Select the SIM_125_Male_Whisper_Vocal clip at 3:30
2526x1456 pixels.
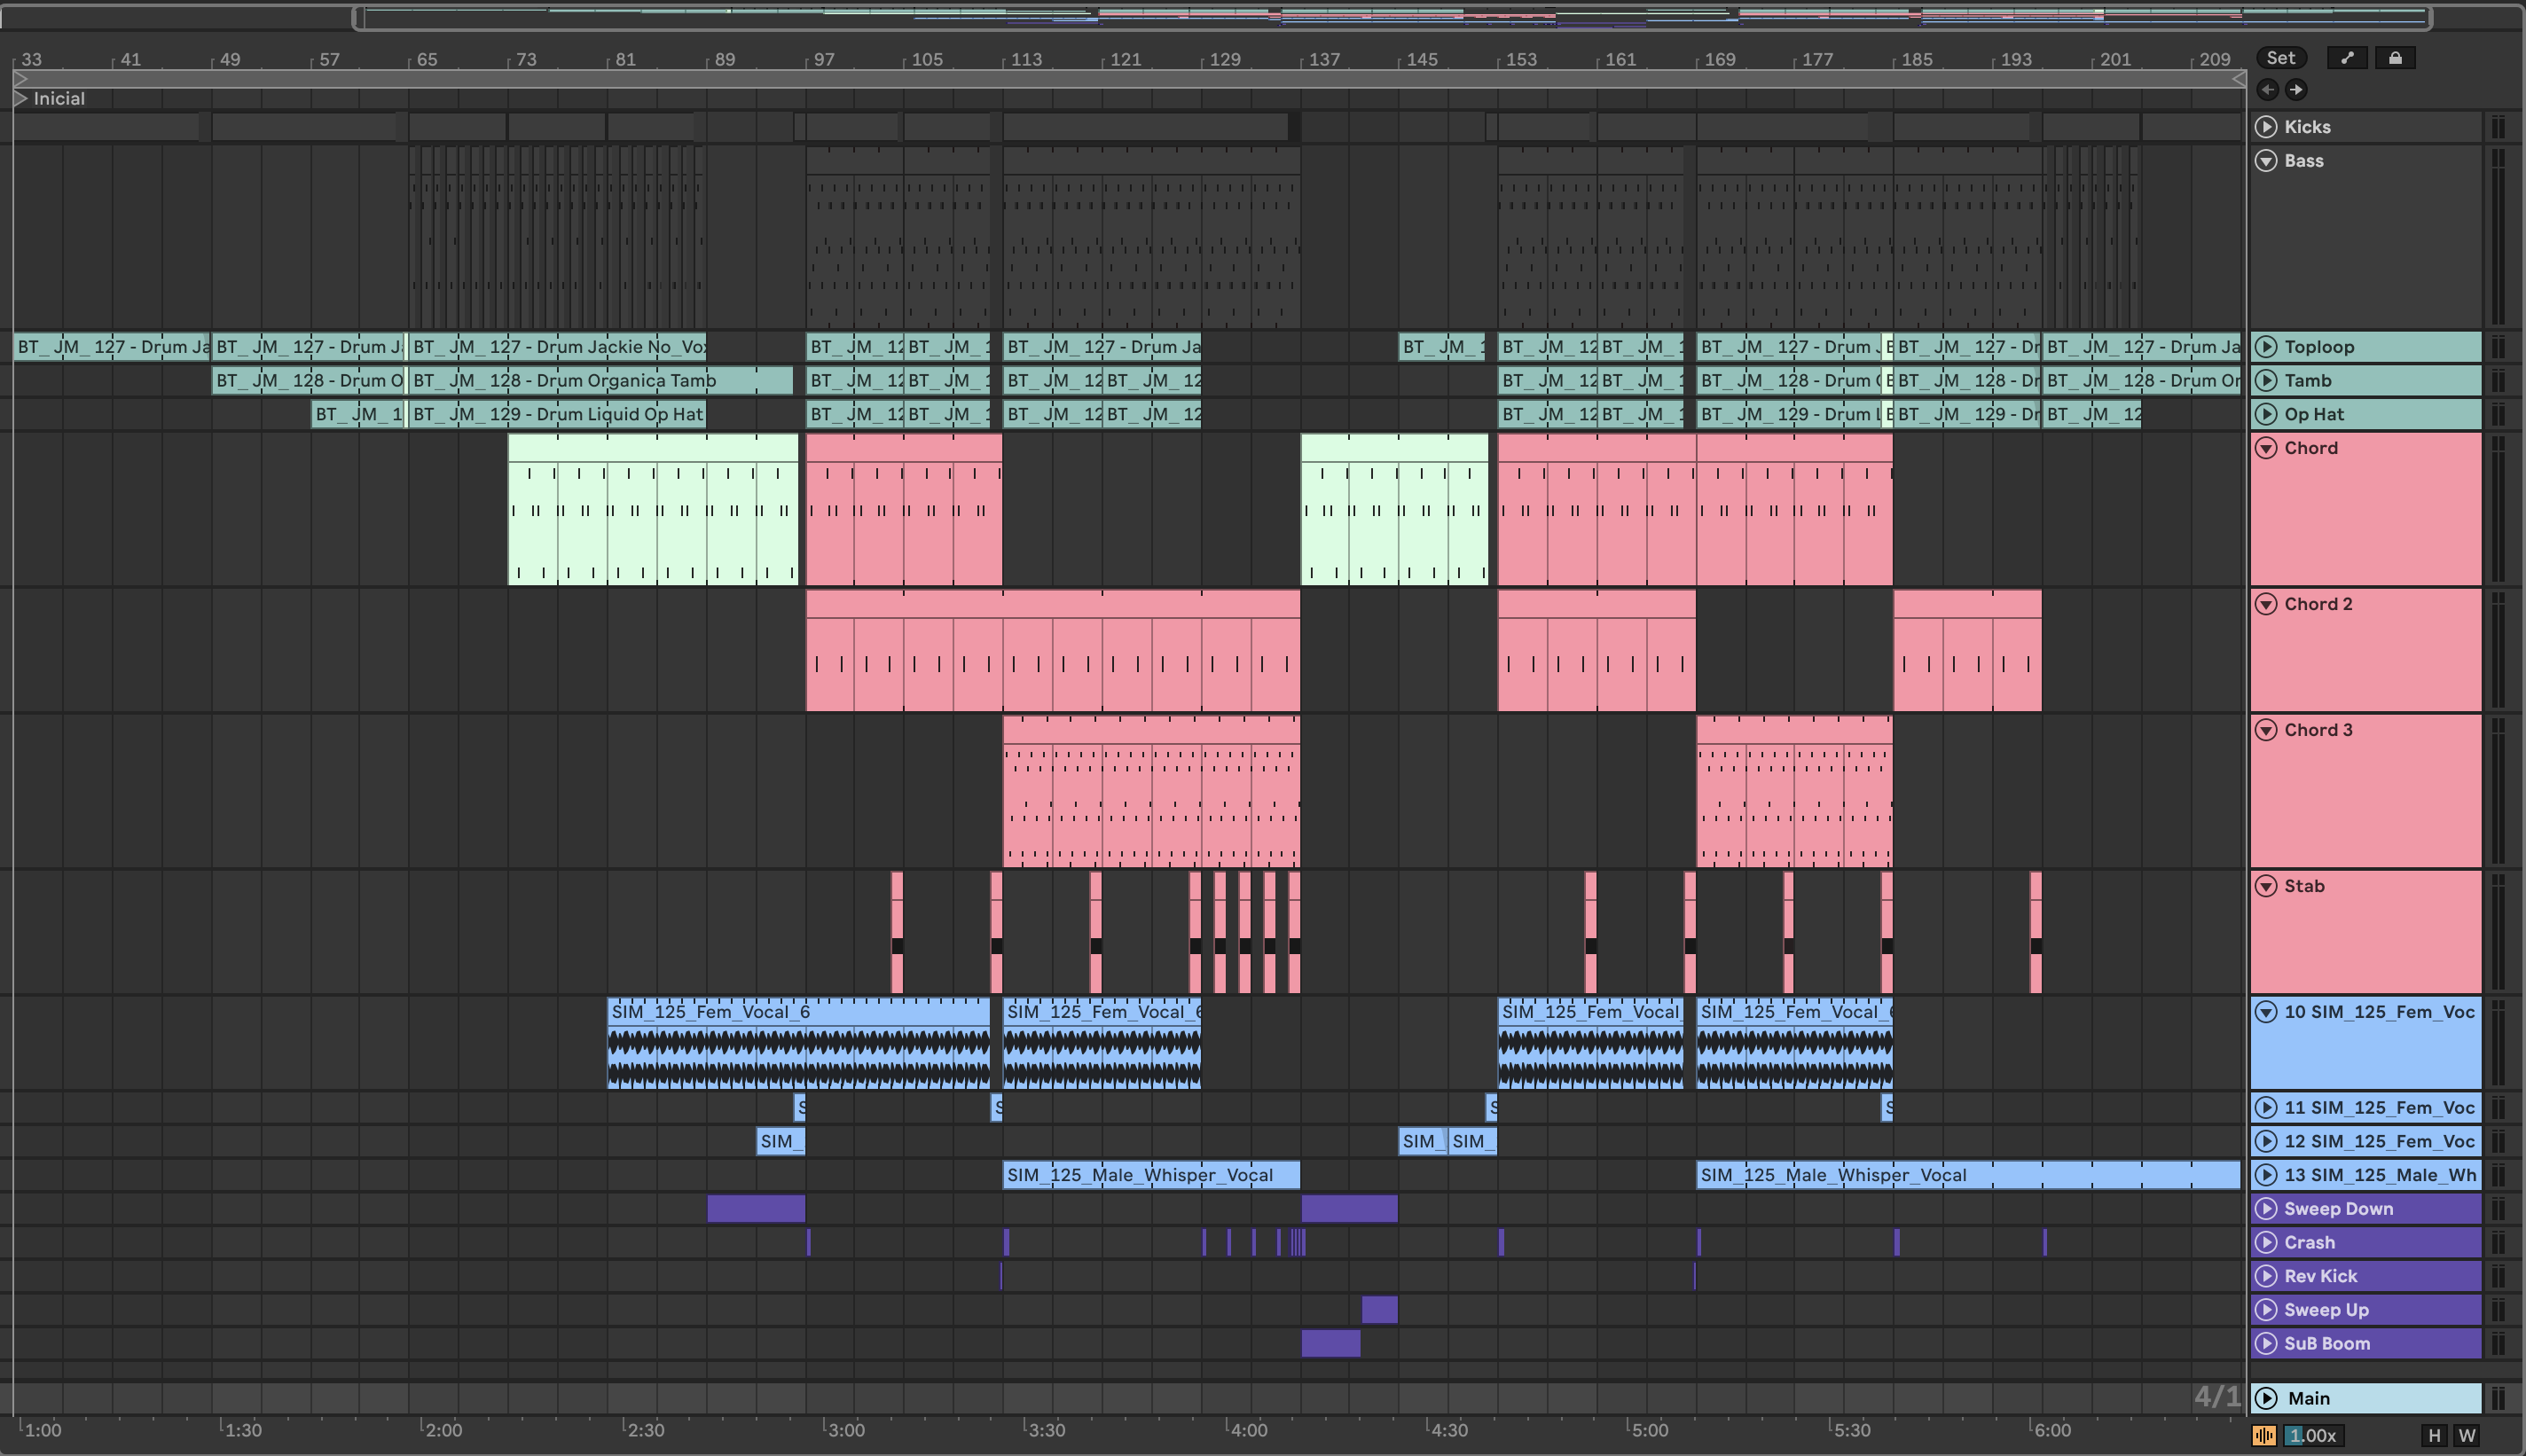click(1150, 1175)
